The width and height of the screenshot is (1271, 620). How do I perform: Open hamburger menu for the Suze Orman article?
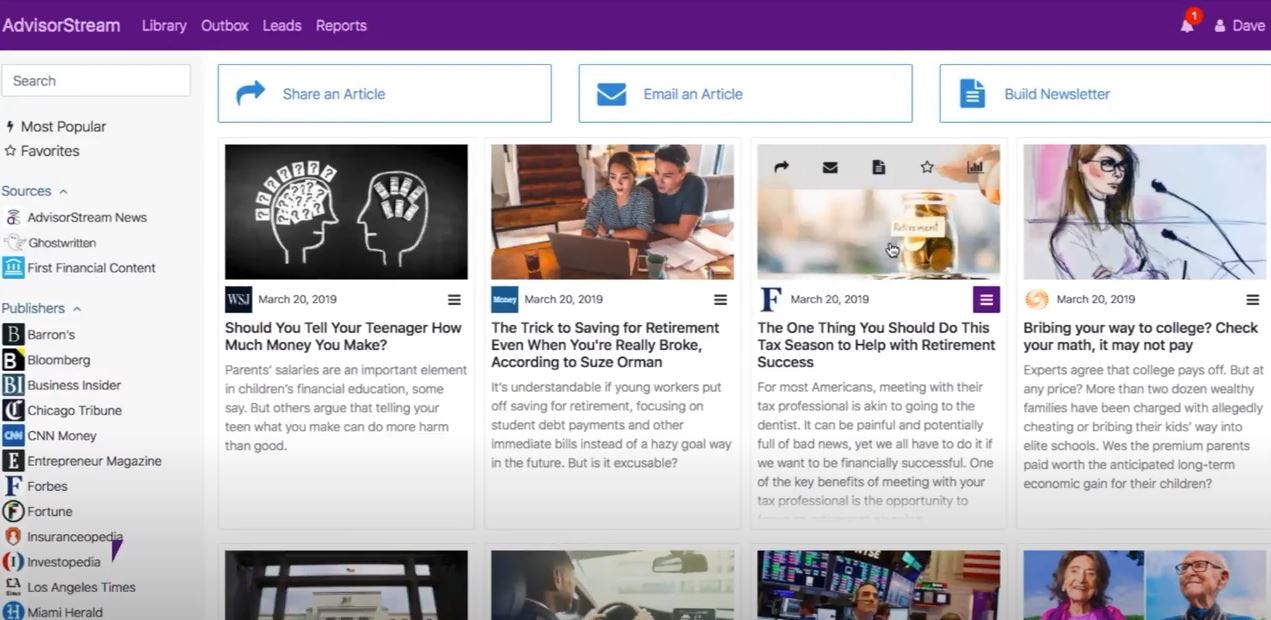720,299
